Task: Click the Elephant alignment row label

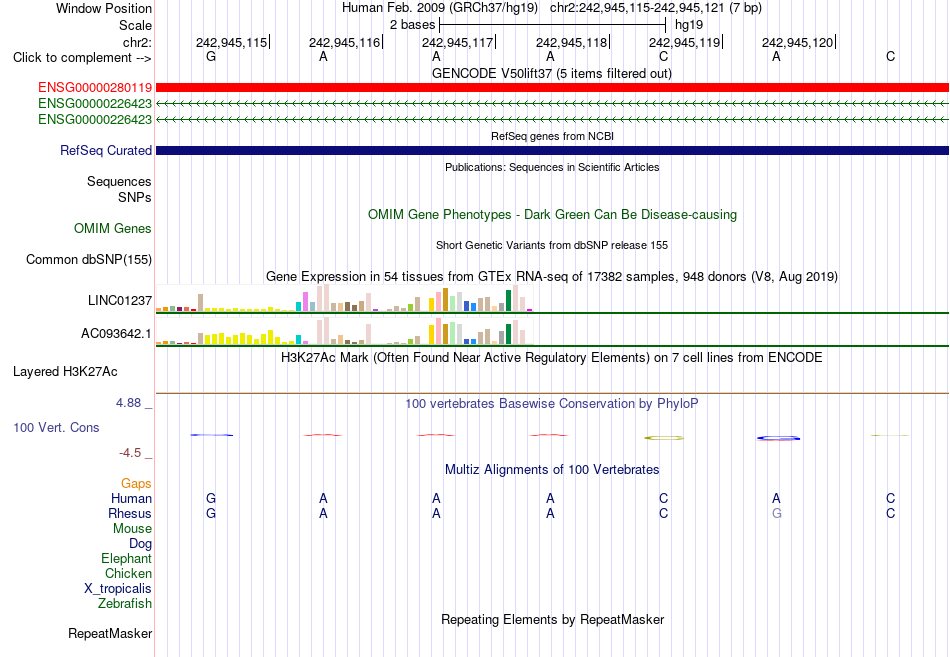Action: 127,559
